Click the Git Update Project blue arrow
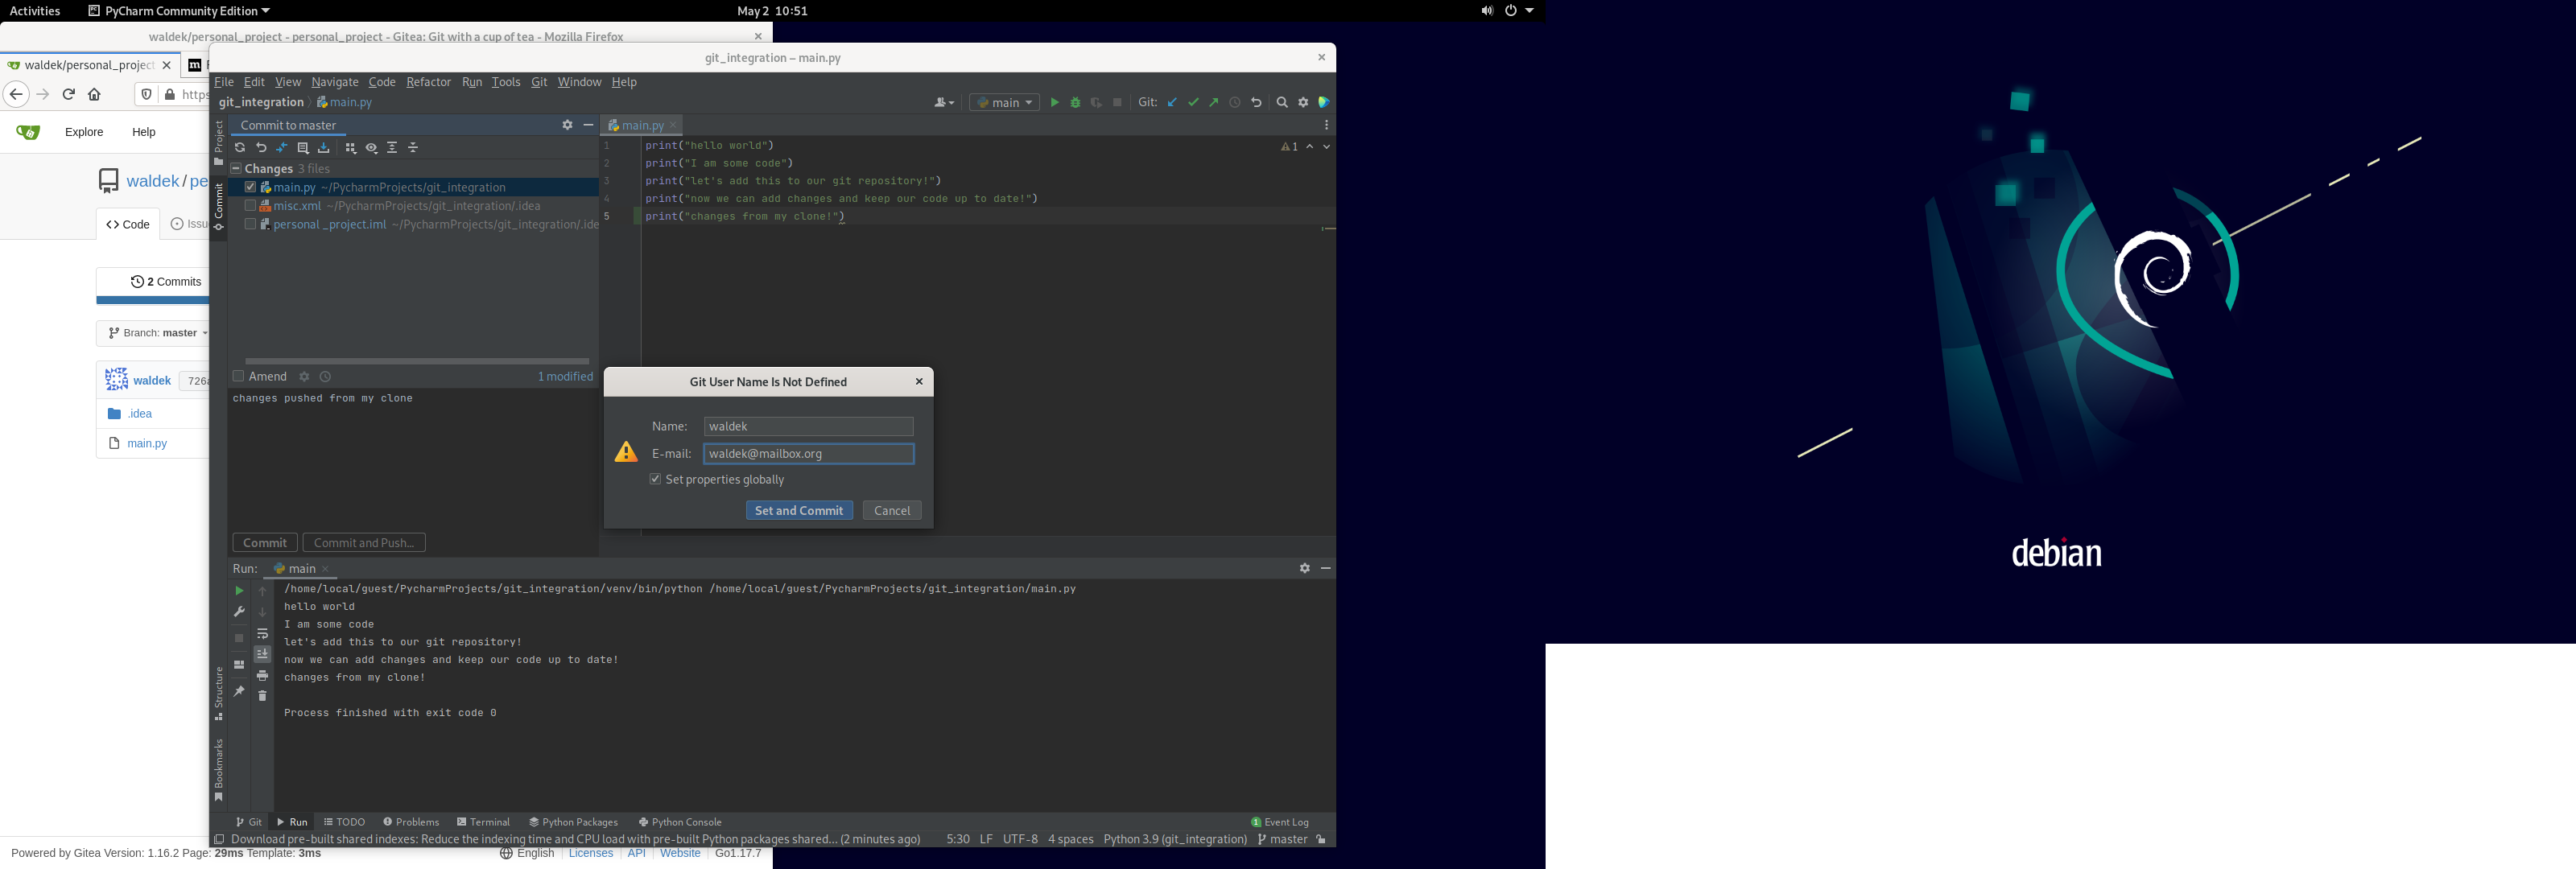Image resolution: width=2576 pixels, height=869 pixels. [x=1172, y=103]
